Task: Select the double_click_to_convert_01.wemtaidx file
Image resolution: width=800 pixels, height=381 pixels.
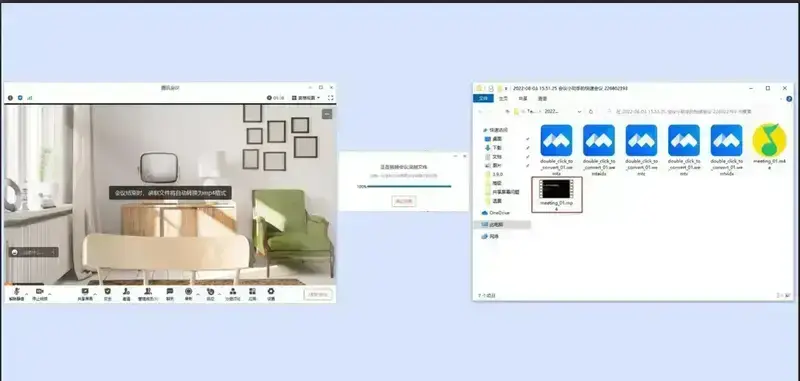Action: click(x=599, y=149)
